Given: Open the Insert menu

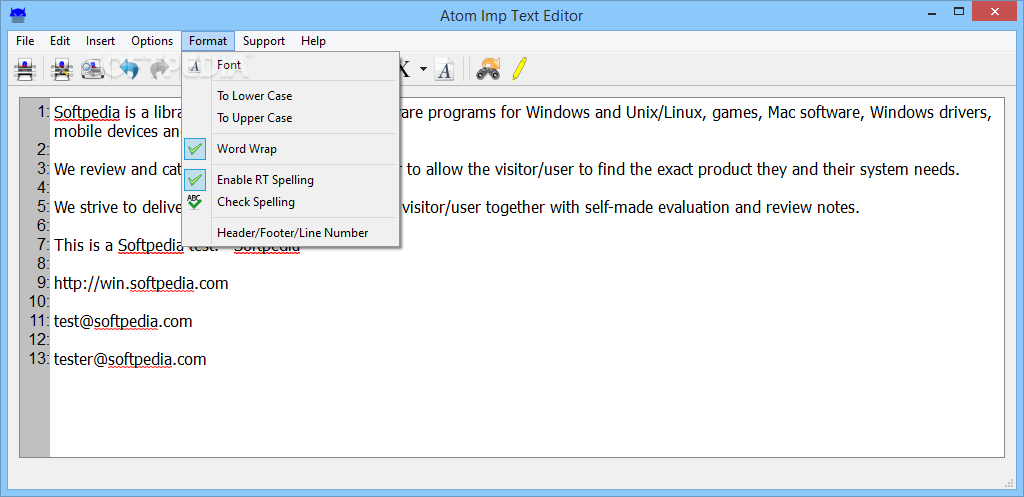Looking at the screenshot, I should pyautogui.click(x=101, y=41).
